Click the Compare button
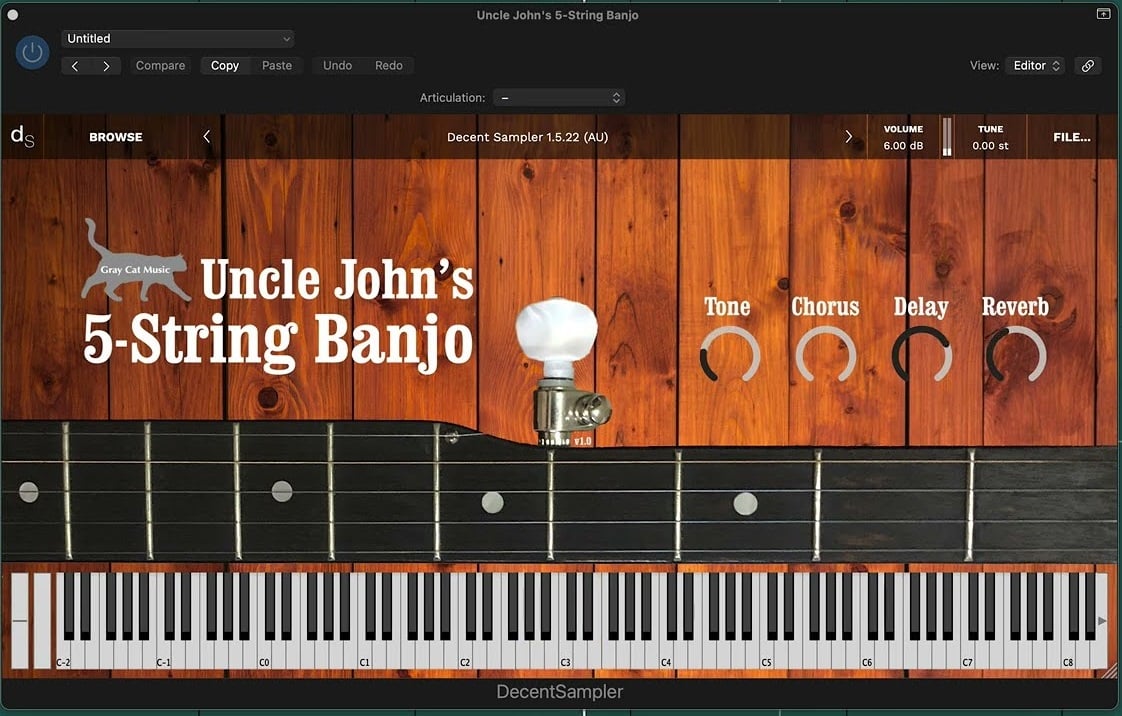The width and height of the screenshot is (1122, 716). (x=160, y=66)
